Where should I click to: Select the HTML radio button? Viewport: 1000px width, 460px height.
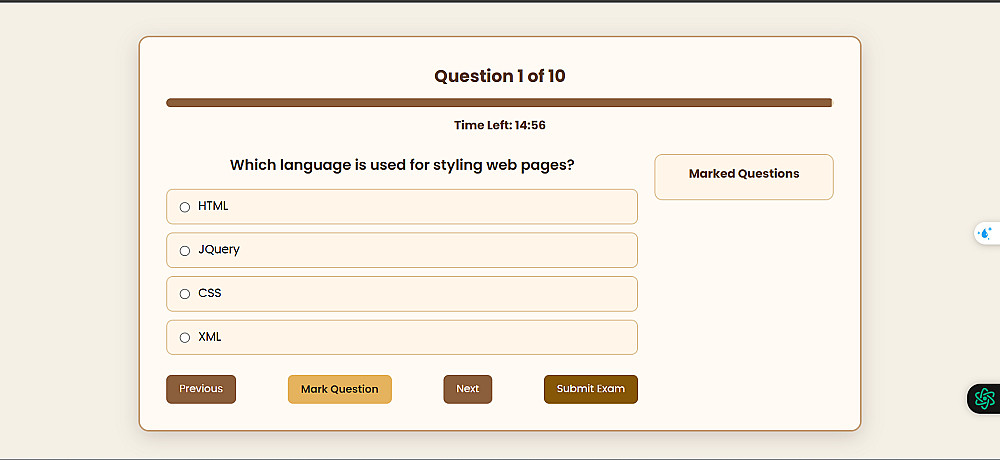point(185,207)
